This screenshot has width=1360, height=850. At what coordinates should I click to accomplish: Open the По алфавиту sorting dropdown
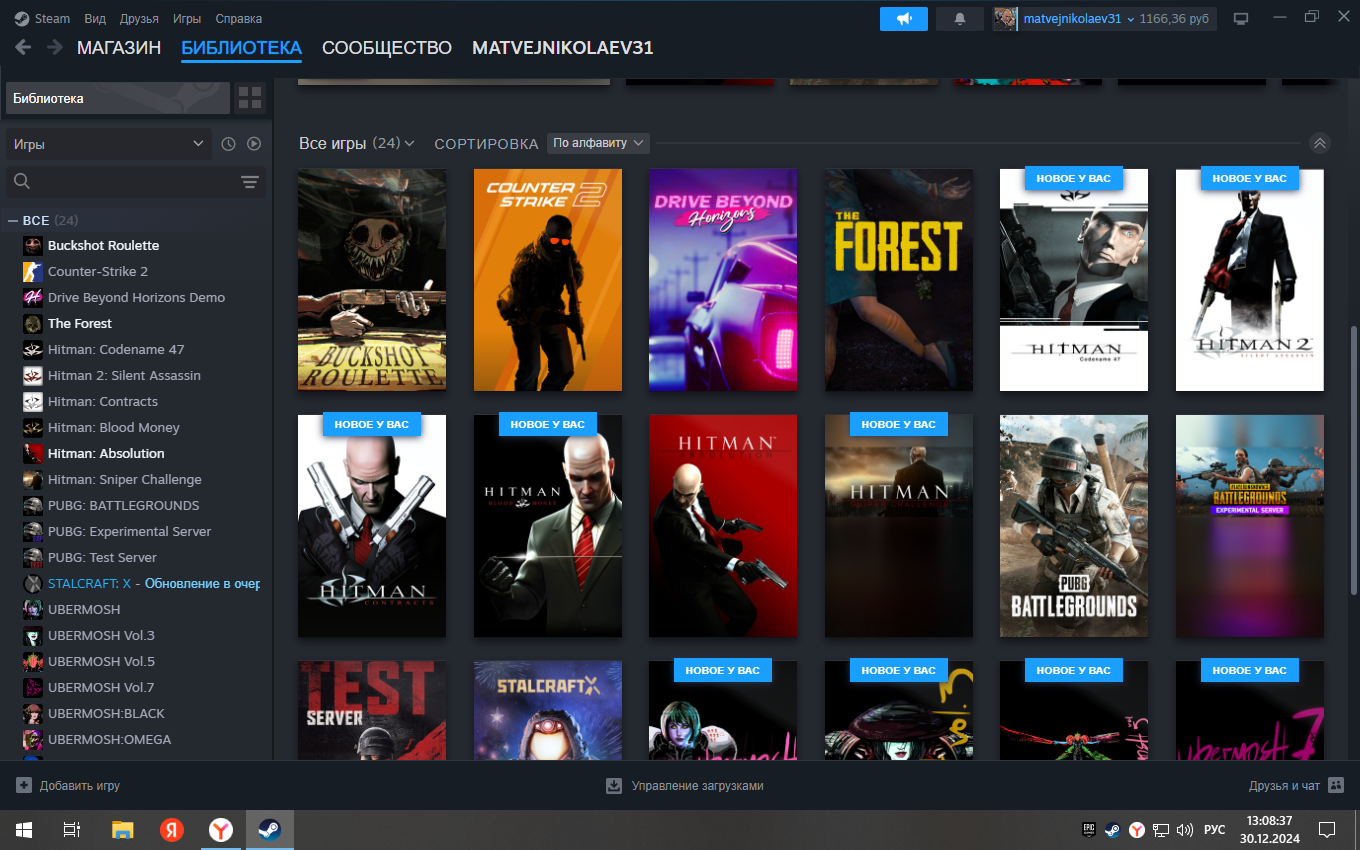click(x=598, y=143)
